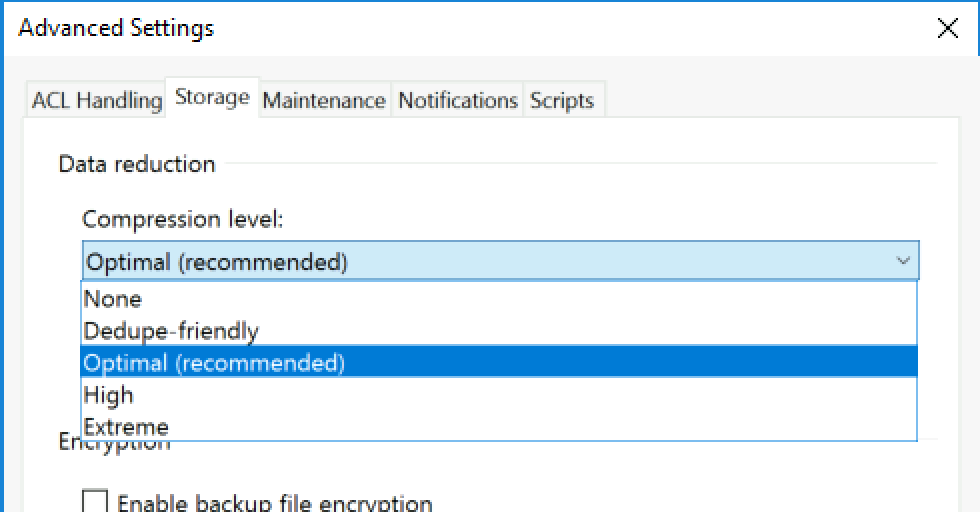Enable backup file encryption checkbox
Viewport: 980px width, 512px height.
coord(95,501)
